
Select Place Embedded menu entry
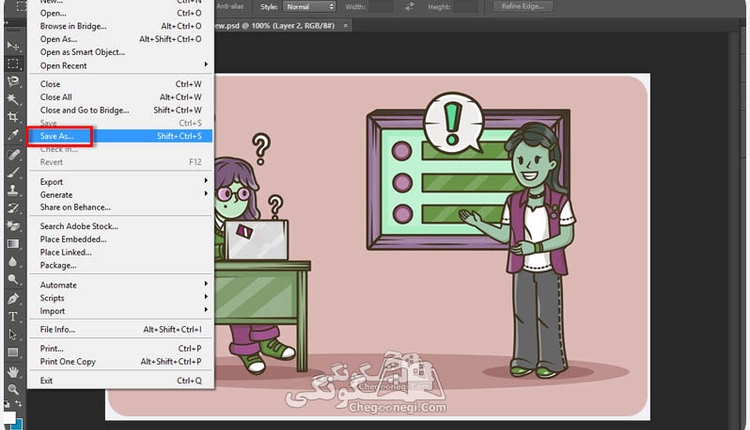tap(120, 239)
